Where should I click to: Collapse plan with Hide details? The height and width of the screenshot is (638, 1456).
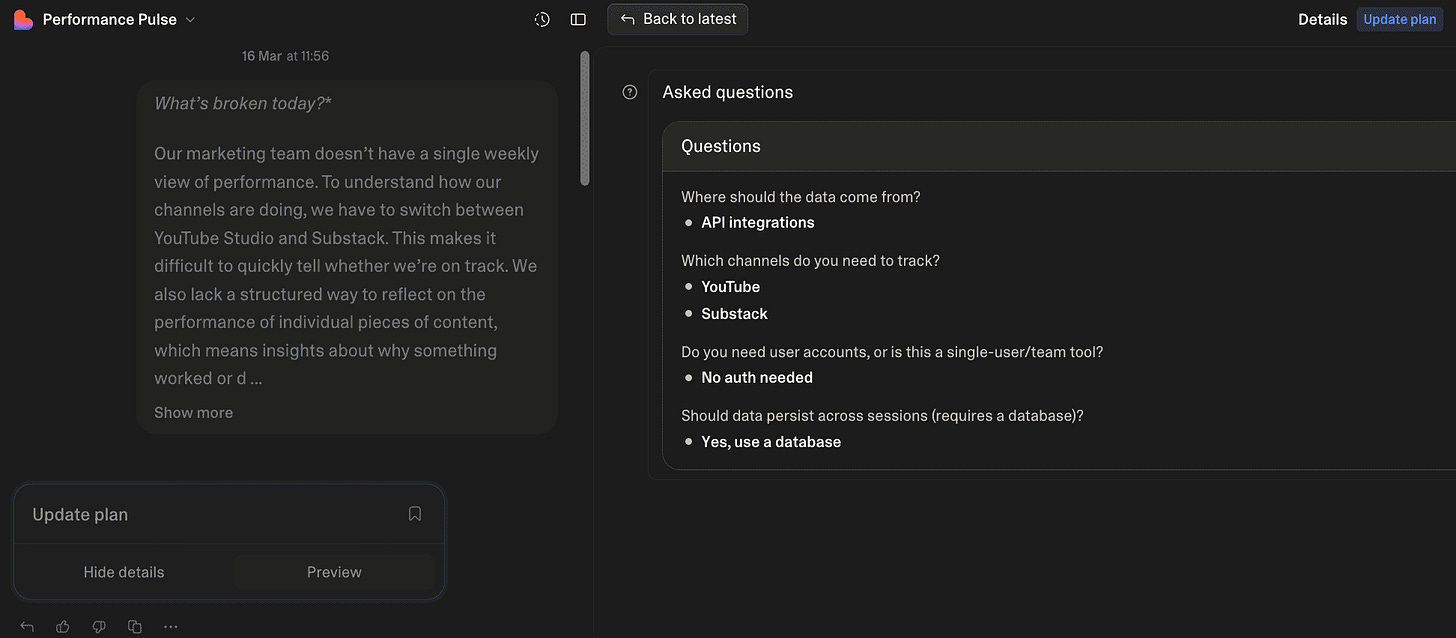pos(124,572)
